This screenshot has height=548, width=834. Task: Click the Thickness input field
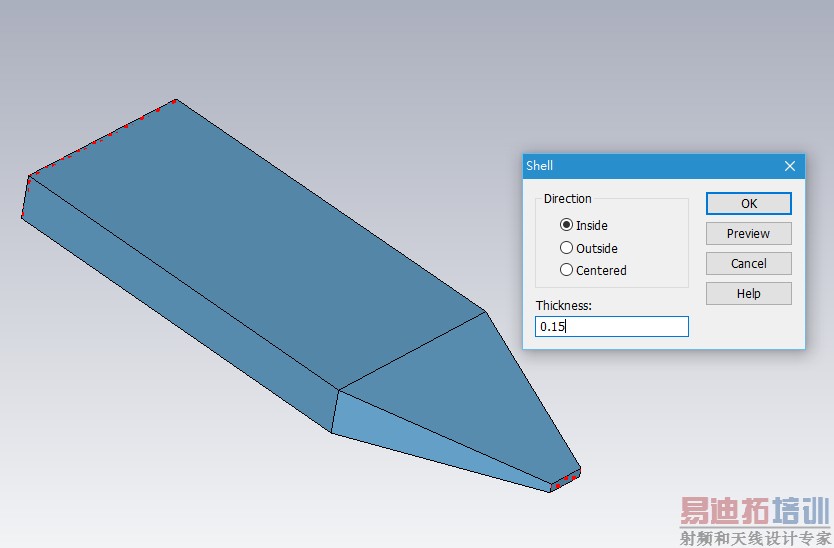point(612,326)
